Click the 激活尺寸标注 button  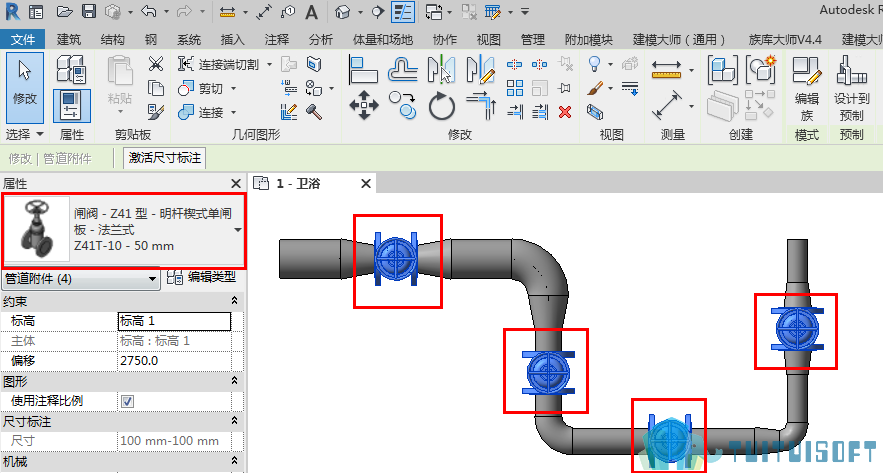[x=164, y=158]
